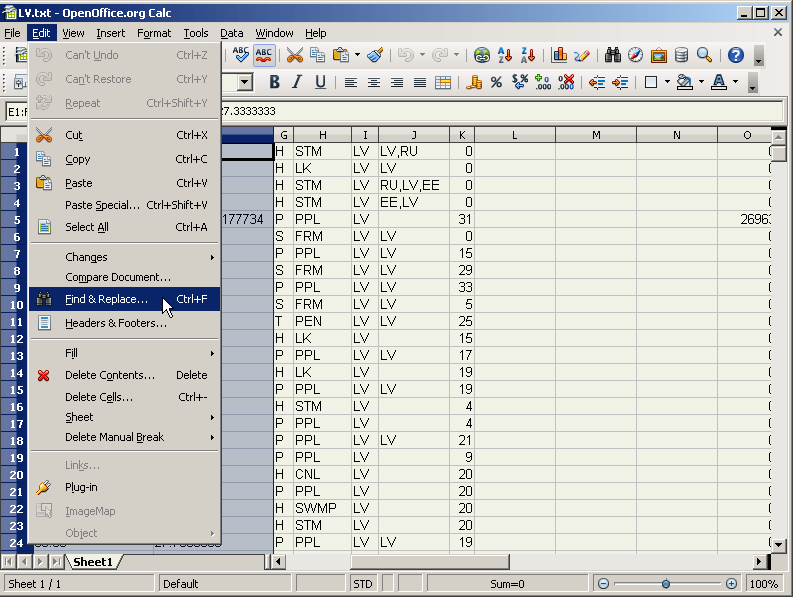The image size is (793, 597).
Task: Open Data Sources icon
Action: (x=681, y=55)
